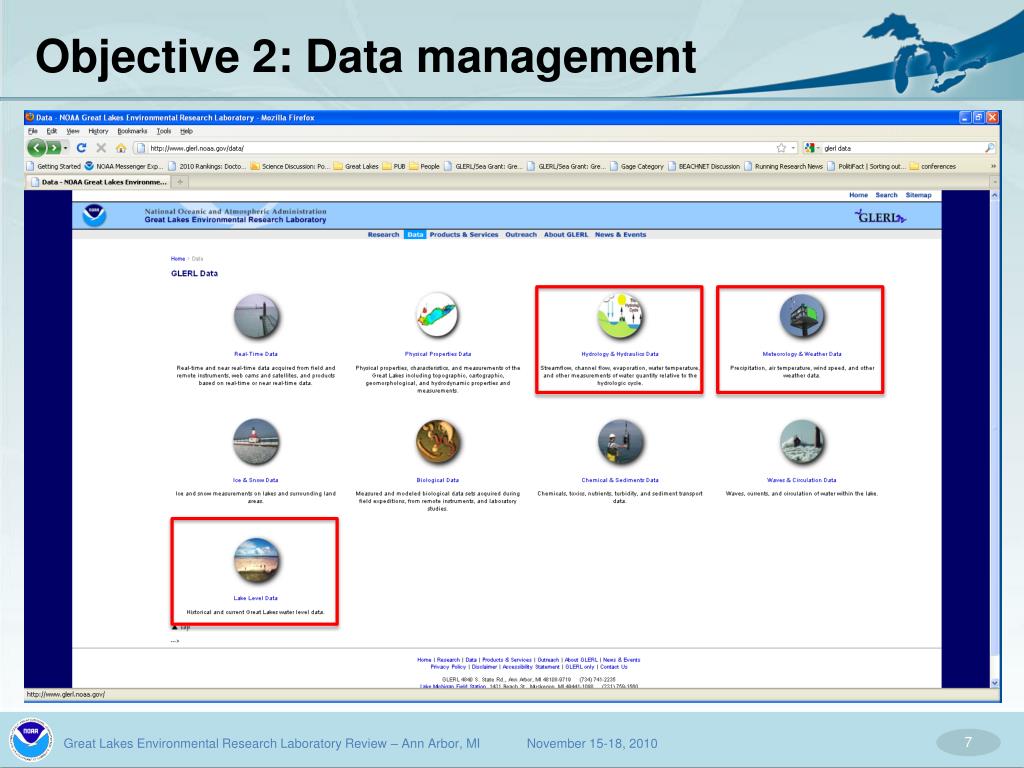Open the History menu
Image resolution: width=1024 pixels, height=768 pixels.
click(98, 131)
